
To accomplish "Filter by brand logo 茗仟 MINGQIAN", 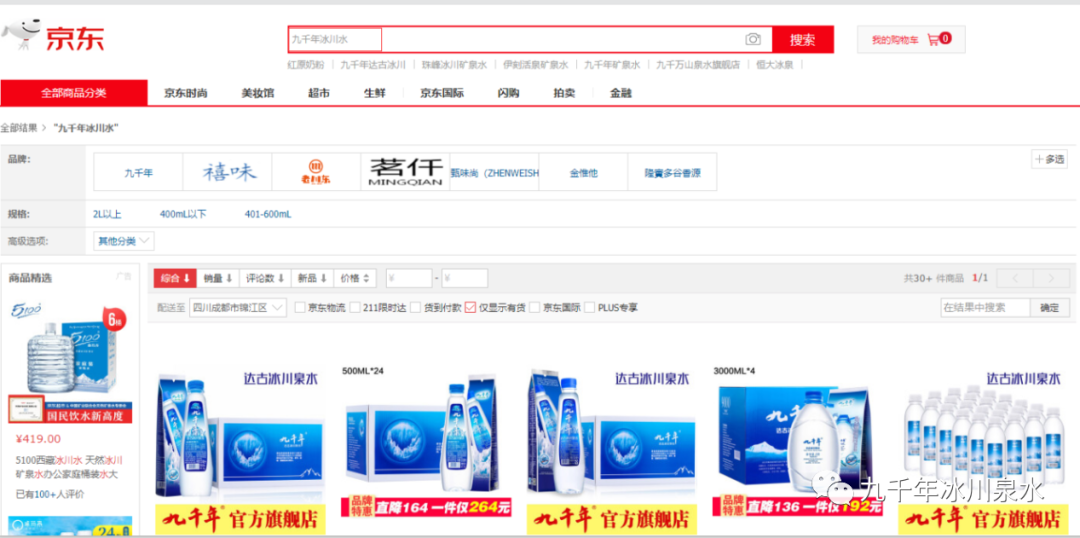I will [405, 172].
